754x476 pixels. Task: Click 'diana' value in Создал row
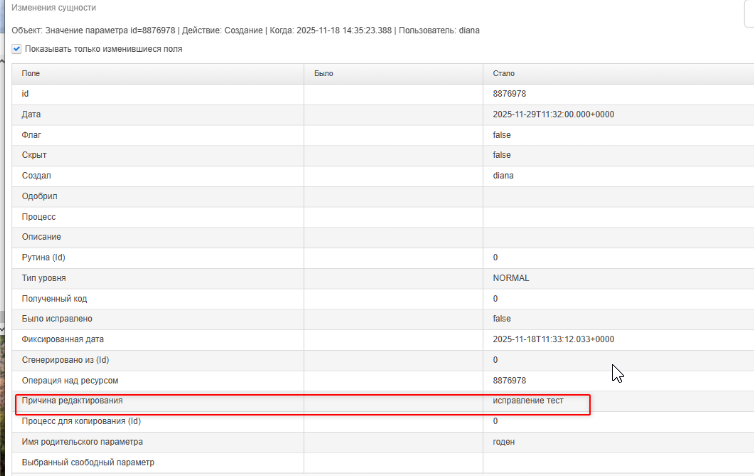(503, 175)
